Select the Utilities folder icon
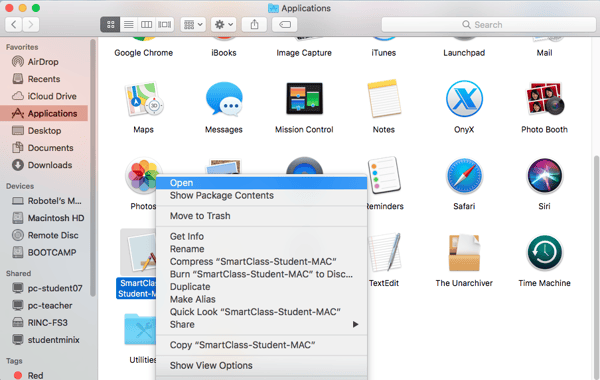 coord(140,329)
